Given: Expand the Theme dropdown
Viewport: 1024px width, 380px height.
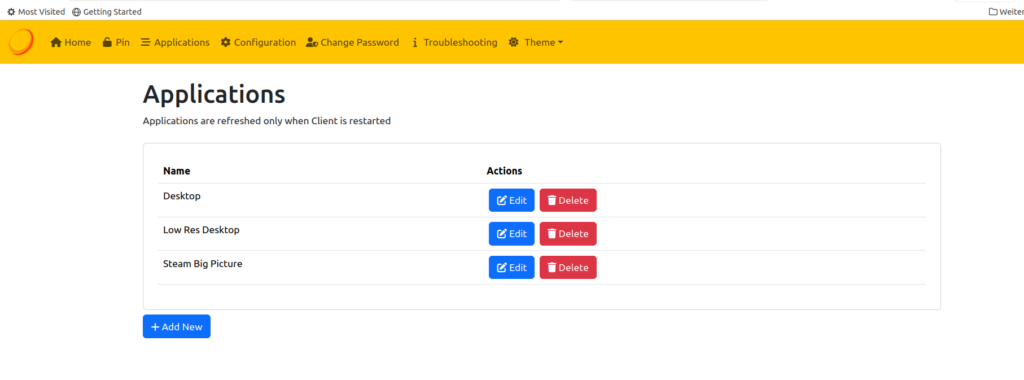Looking at the screenshot, I should tap(536, 42).
